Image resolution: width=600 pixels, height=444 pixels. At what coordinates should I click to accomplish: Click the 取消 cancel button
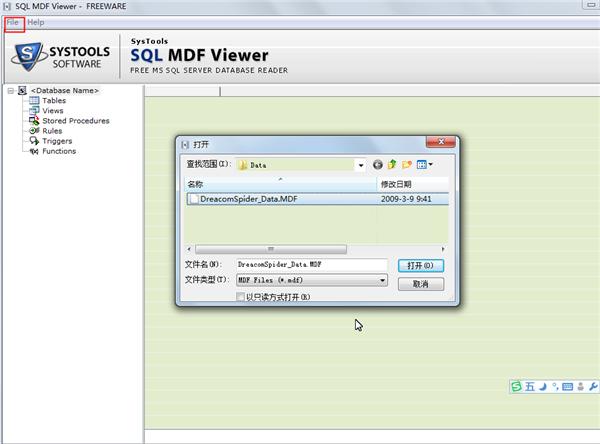[421, 284]
